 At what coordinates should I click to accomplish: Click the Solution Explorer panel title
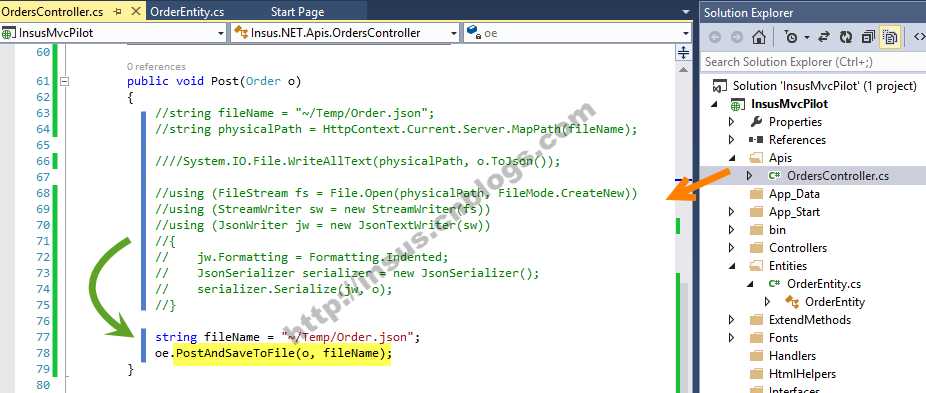click(748, 12)
